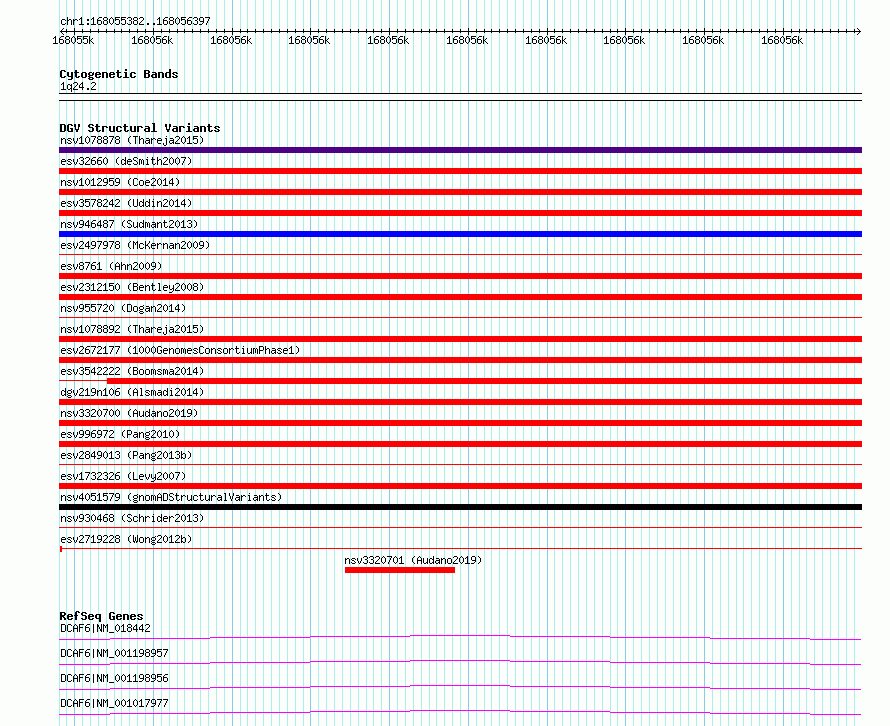Click the chr1:168055382..168056397 coordinate label

(x=135, y=21)
